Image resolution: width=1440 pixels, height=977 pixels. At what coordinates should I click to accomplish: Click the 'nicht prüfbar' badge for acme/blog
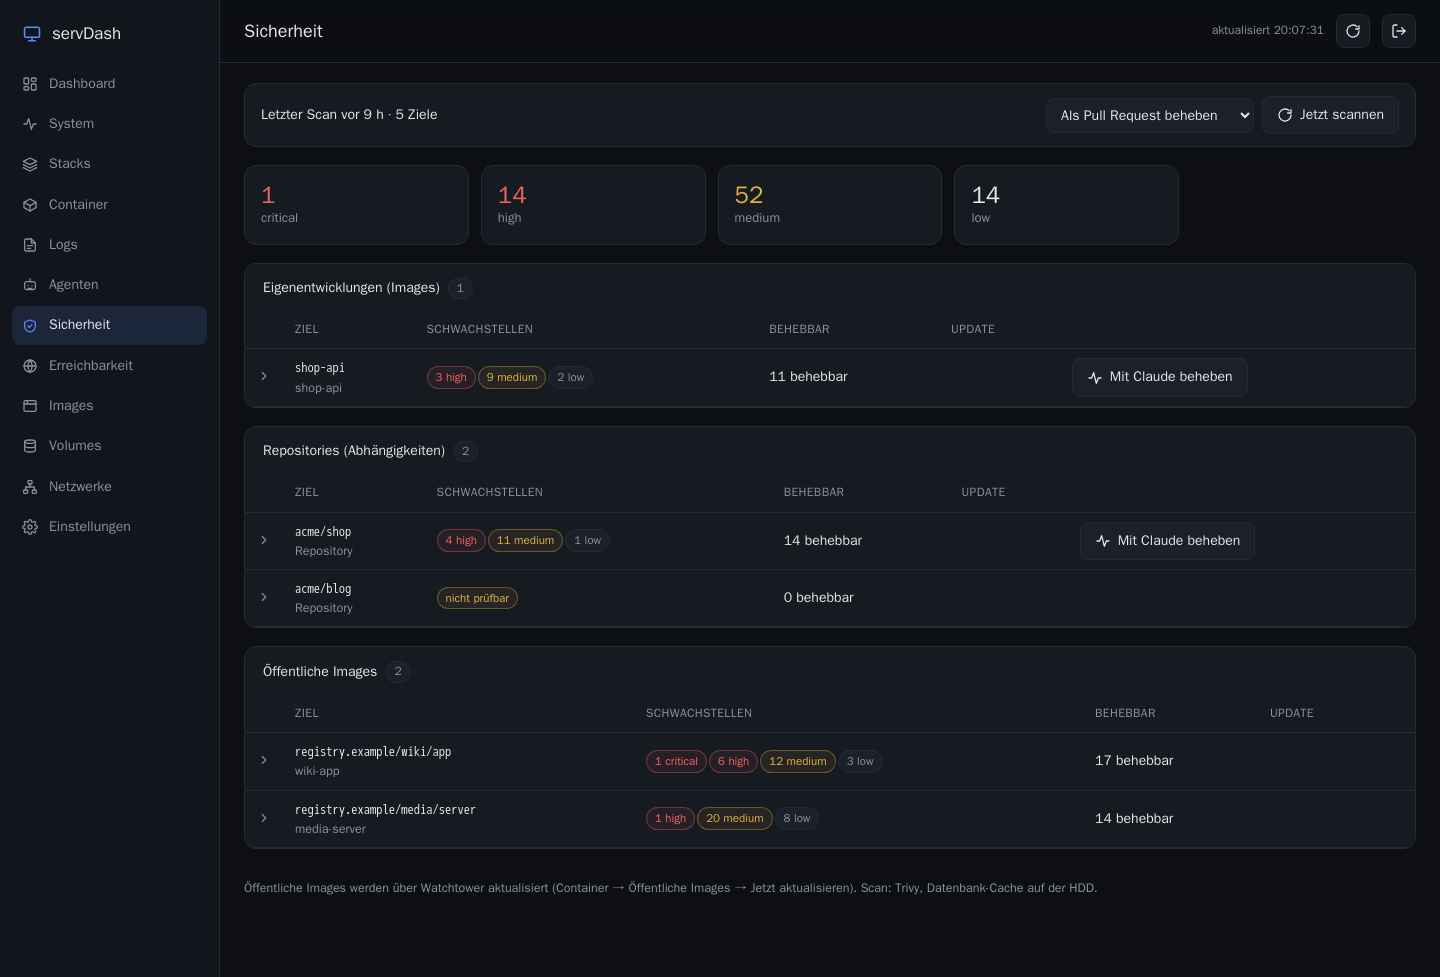477,598
